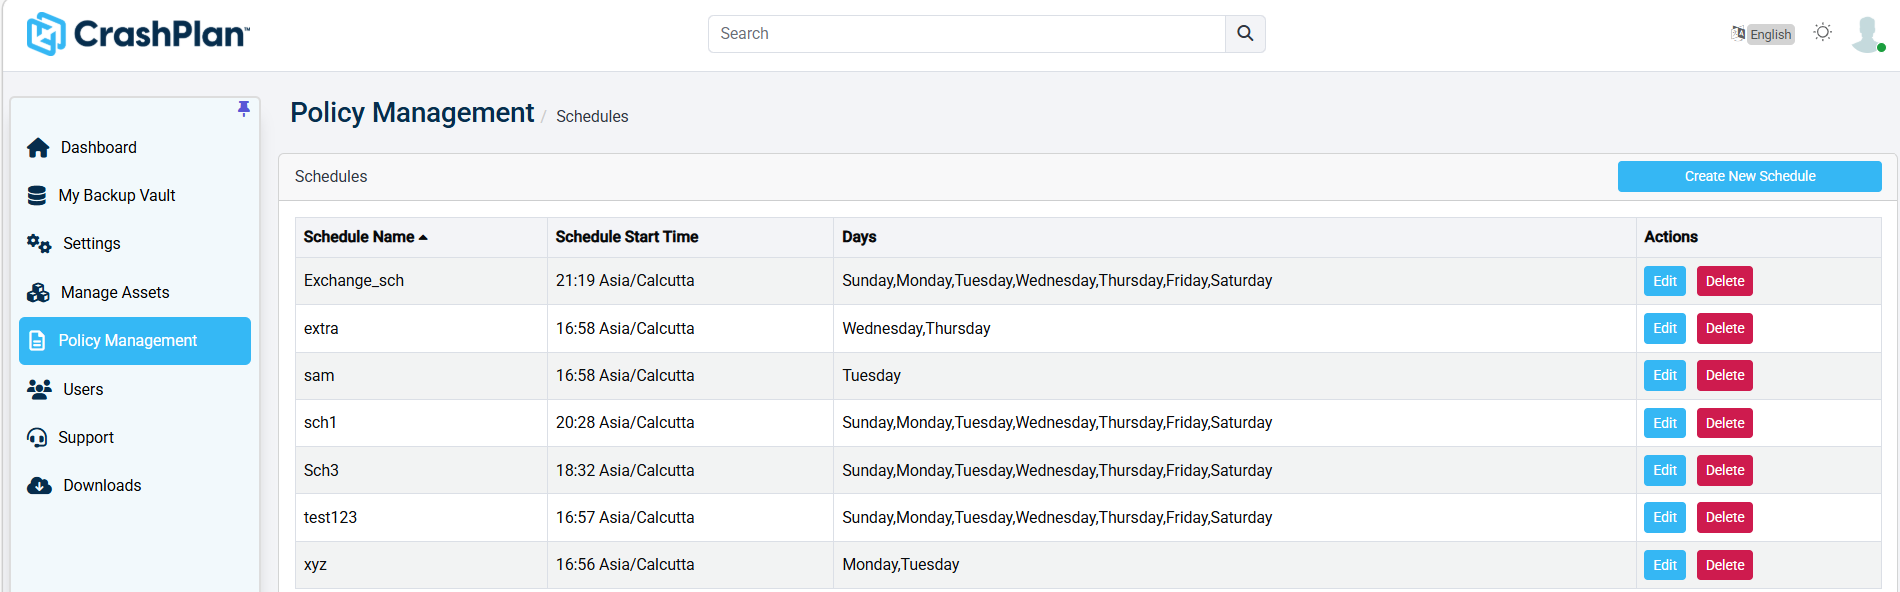1900x592 pixels.
Task: Select the sam schedule name cell
Action: click(x=421, y=375)
